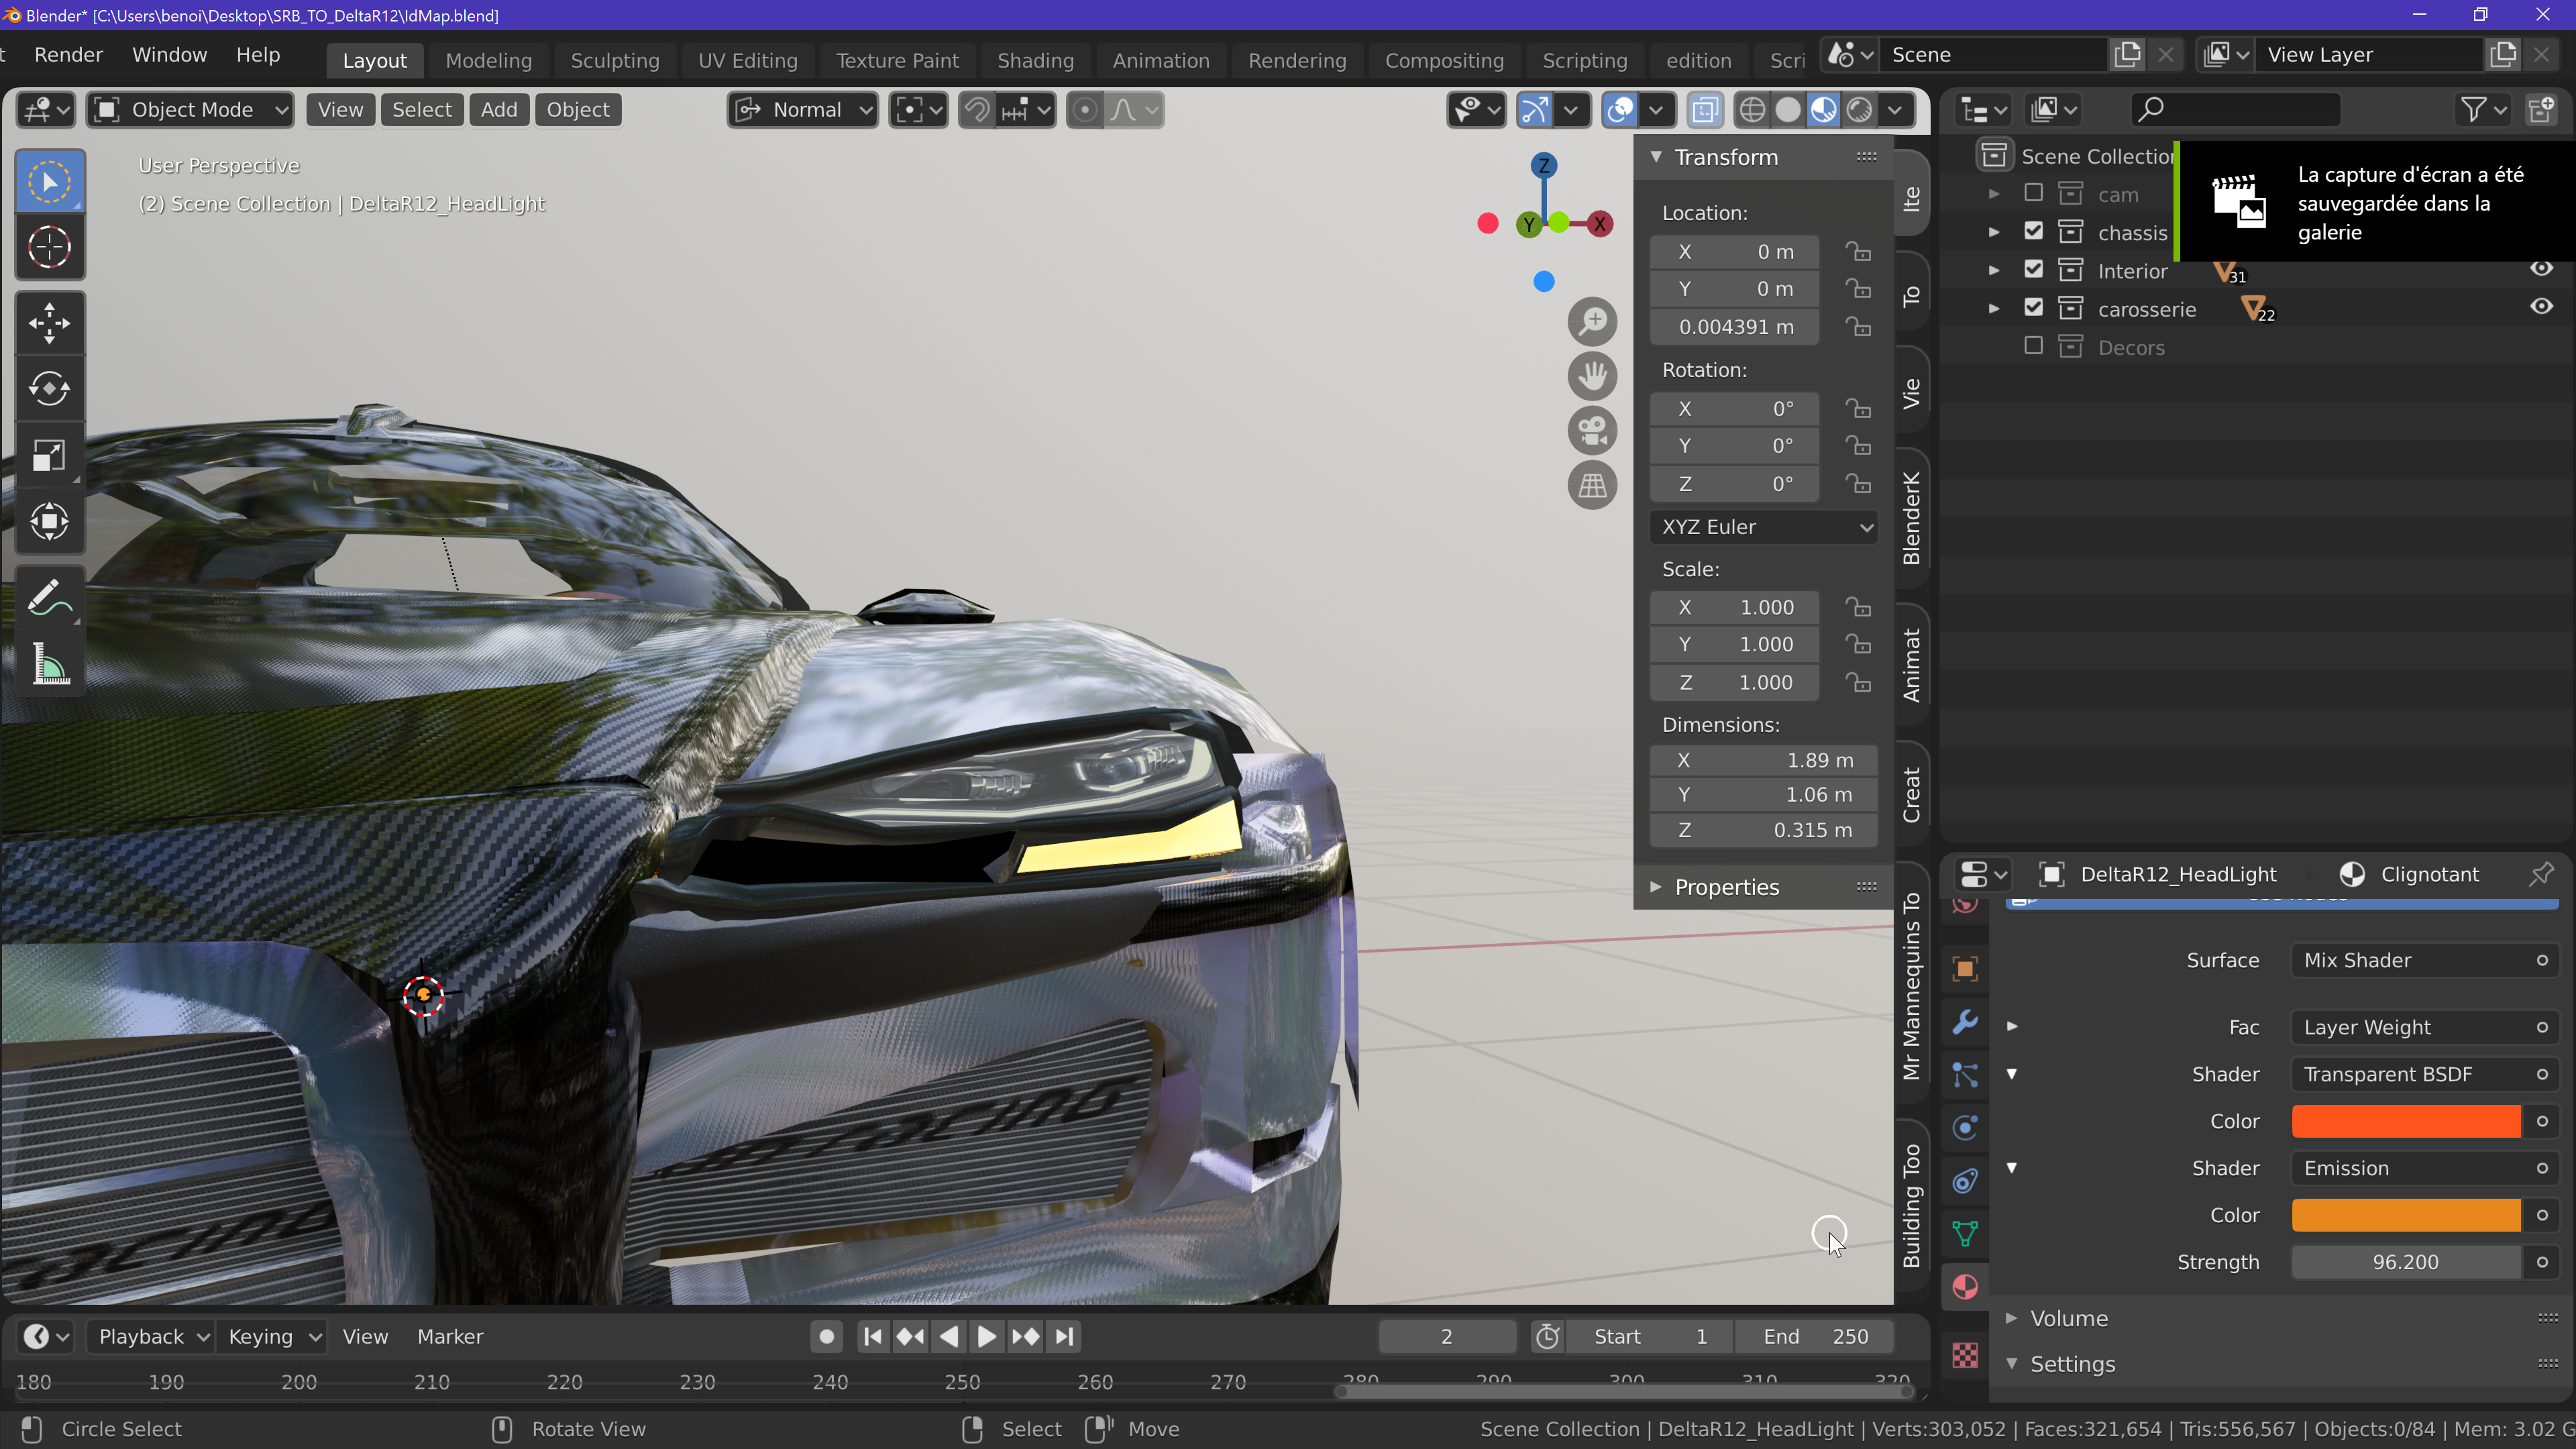Open the XYZ Euler rotation mode dropdown
Image resolution: width=2576 pixels, height=1449 pixels.
(x=1765, y=527)
